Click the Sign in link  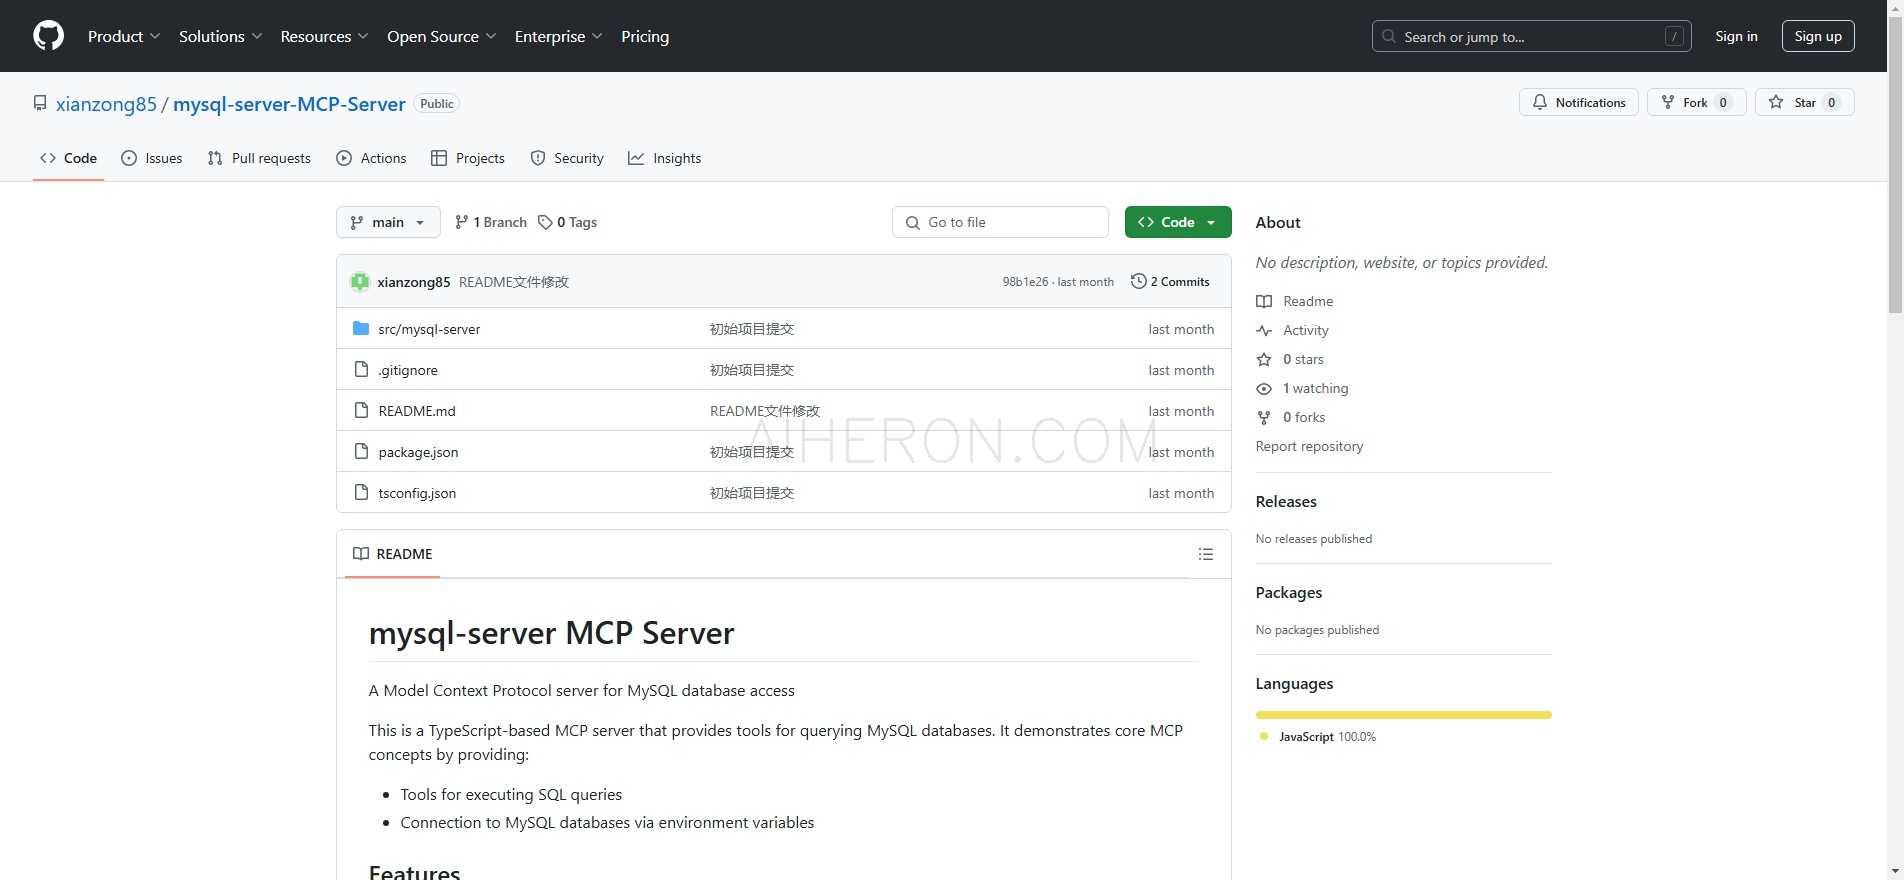click(x=1736, y=36)
